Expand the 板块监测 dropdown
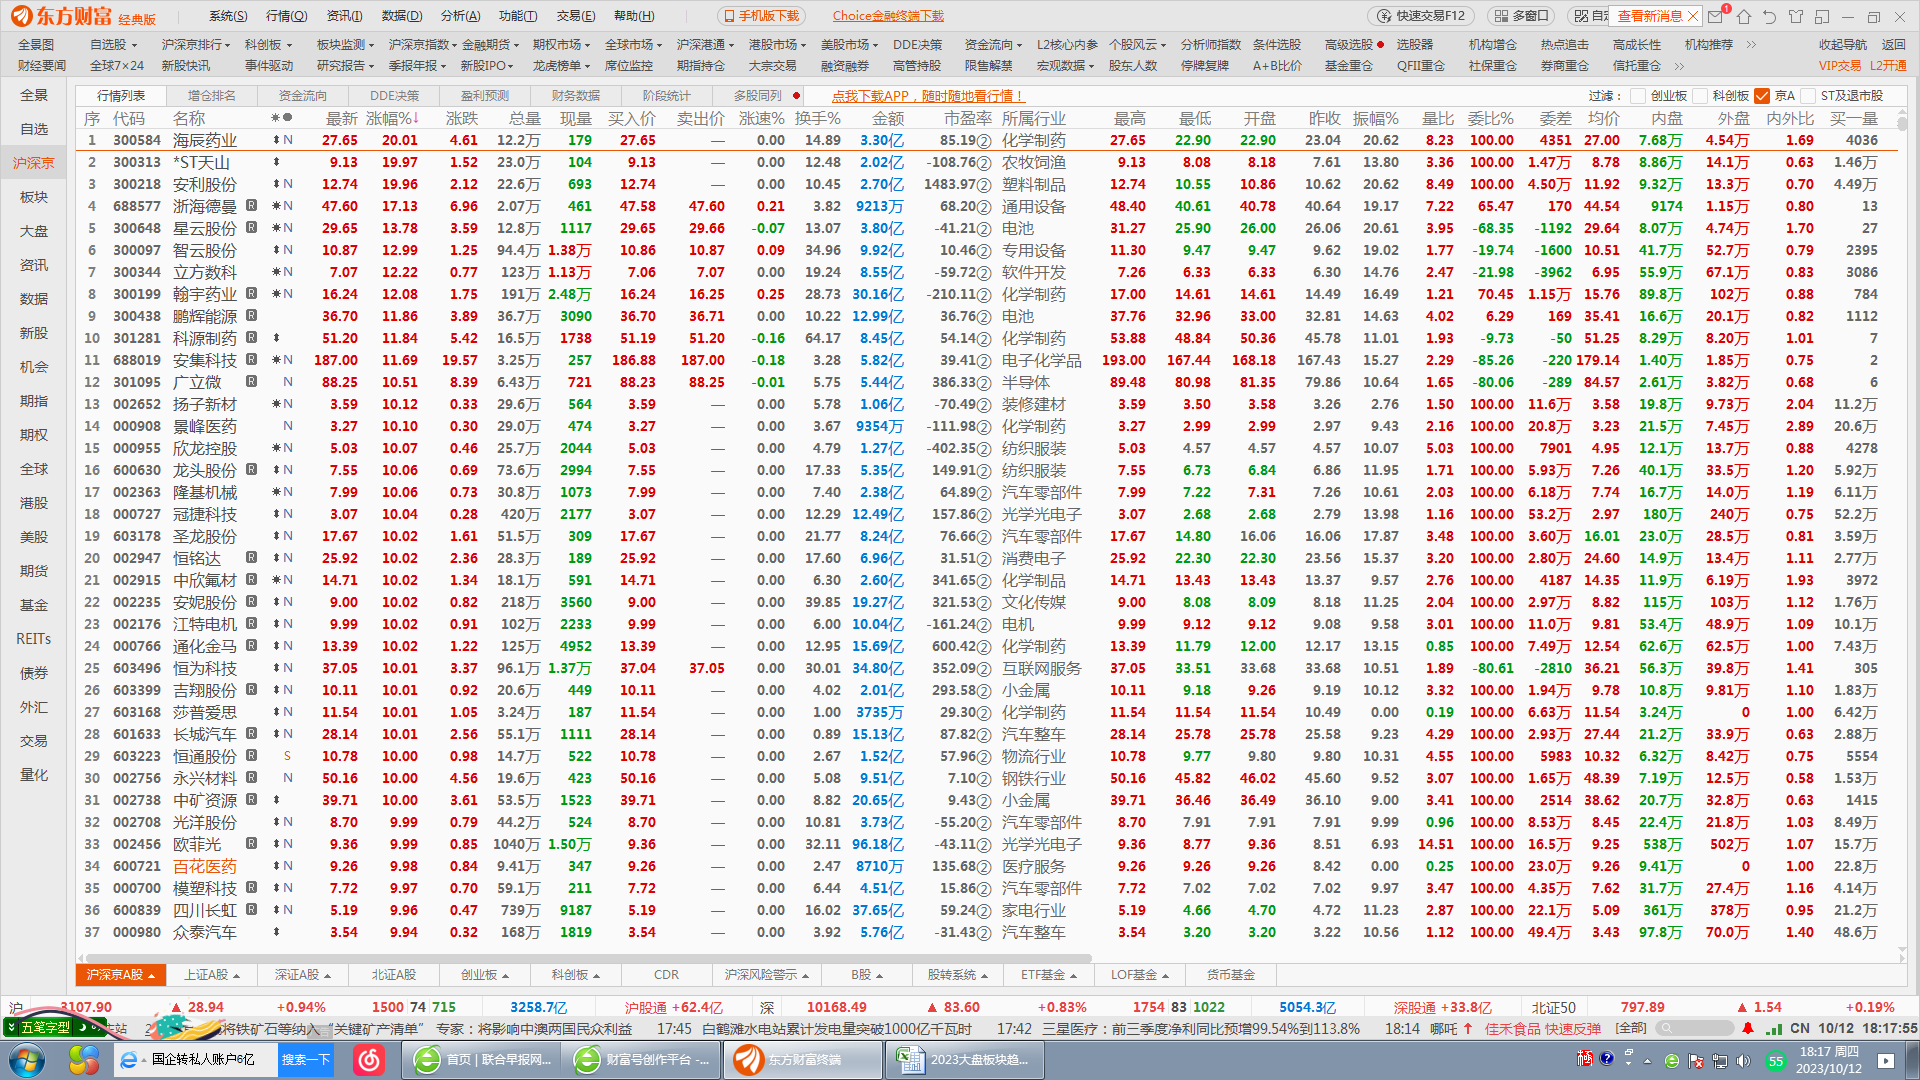Viewport: 1920px width, 1080px height. (x=345, y=45)
